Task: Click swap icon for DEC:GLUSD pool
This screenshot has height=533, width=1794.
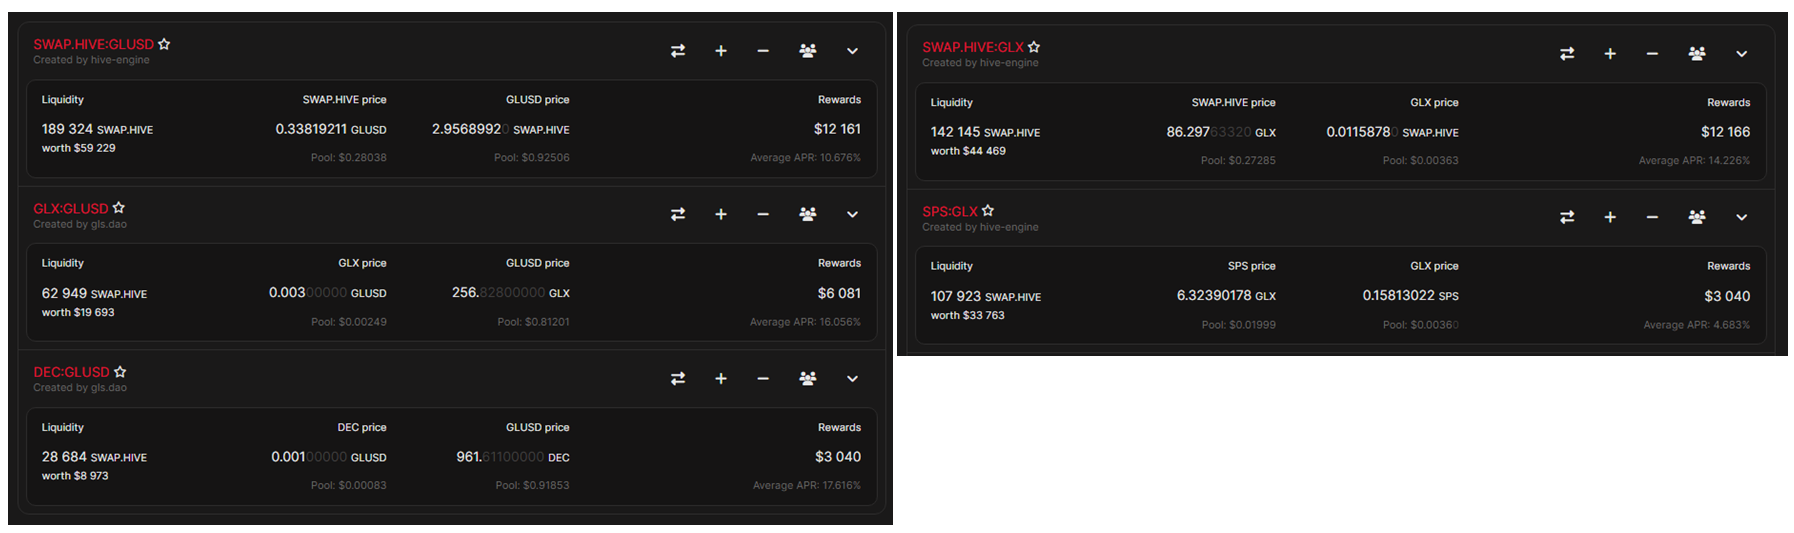Action: (678, 378)
